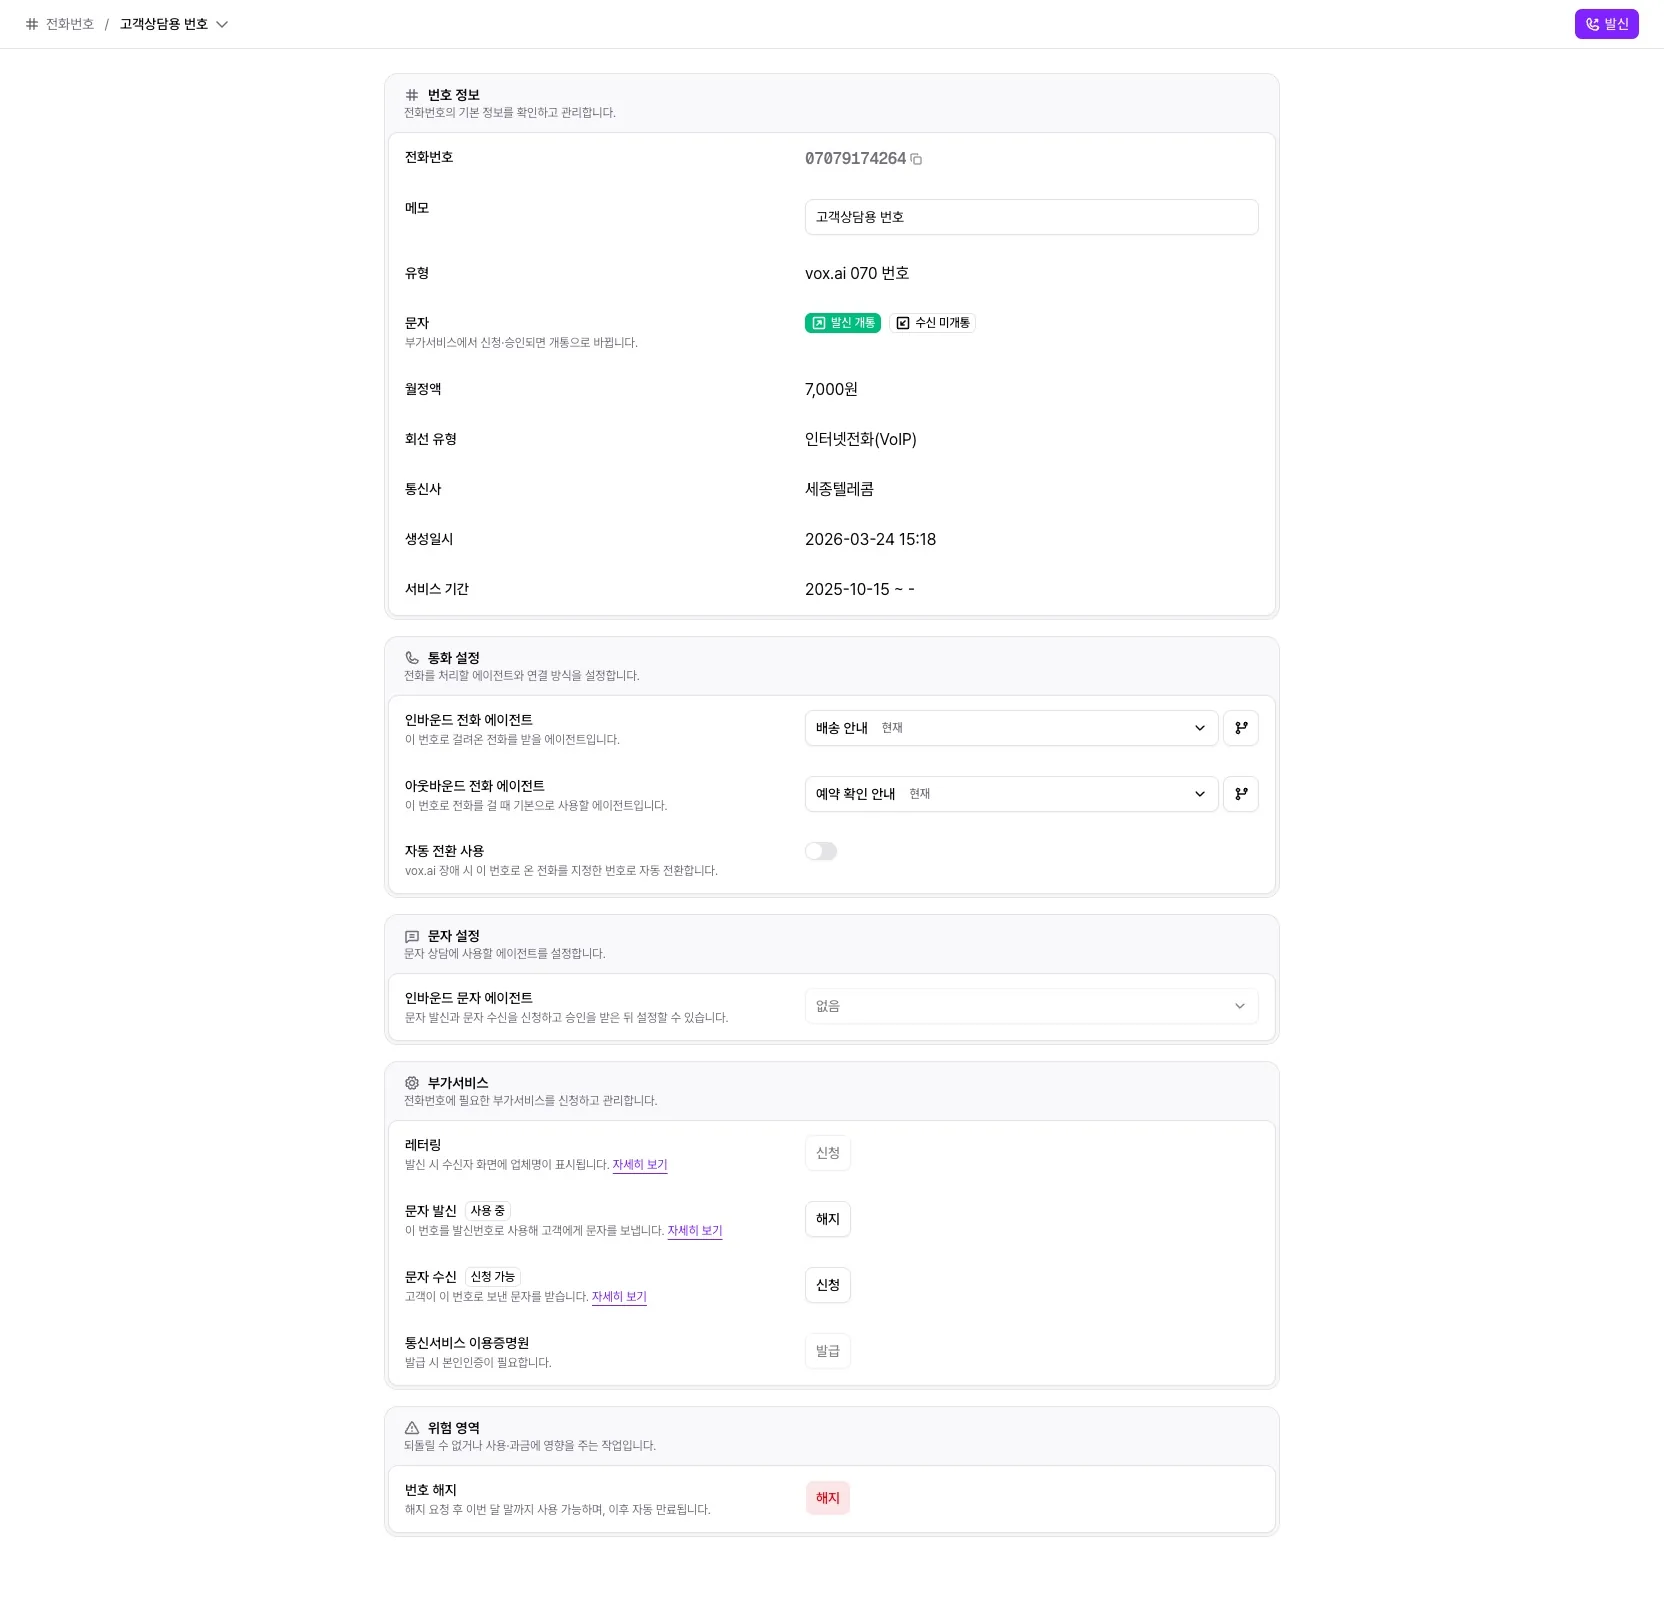The image size is (1664, 1600).
Task: Open 자세히 보기 link for 레터링
Action: tap(640, 1165)
